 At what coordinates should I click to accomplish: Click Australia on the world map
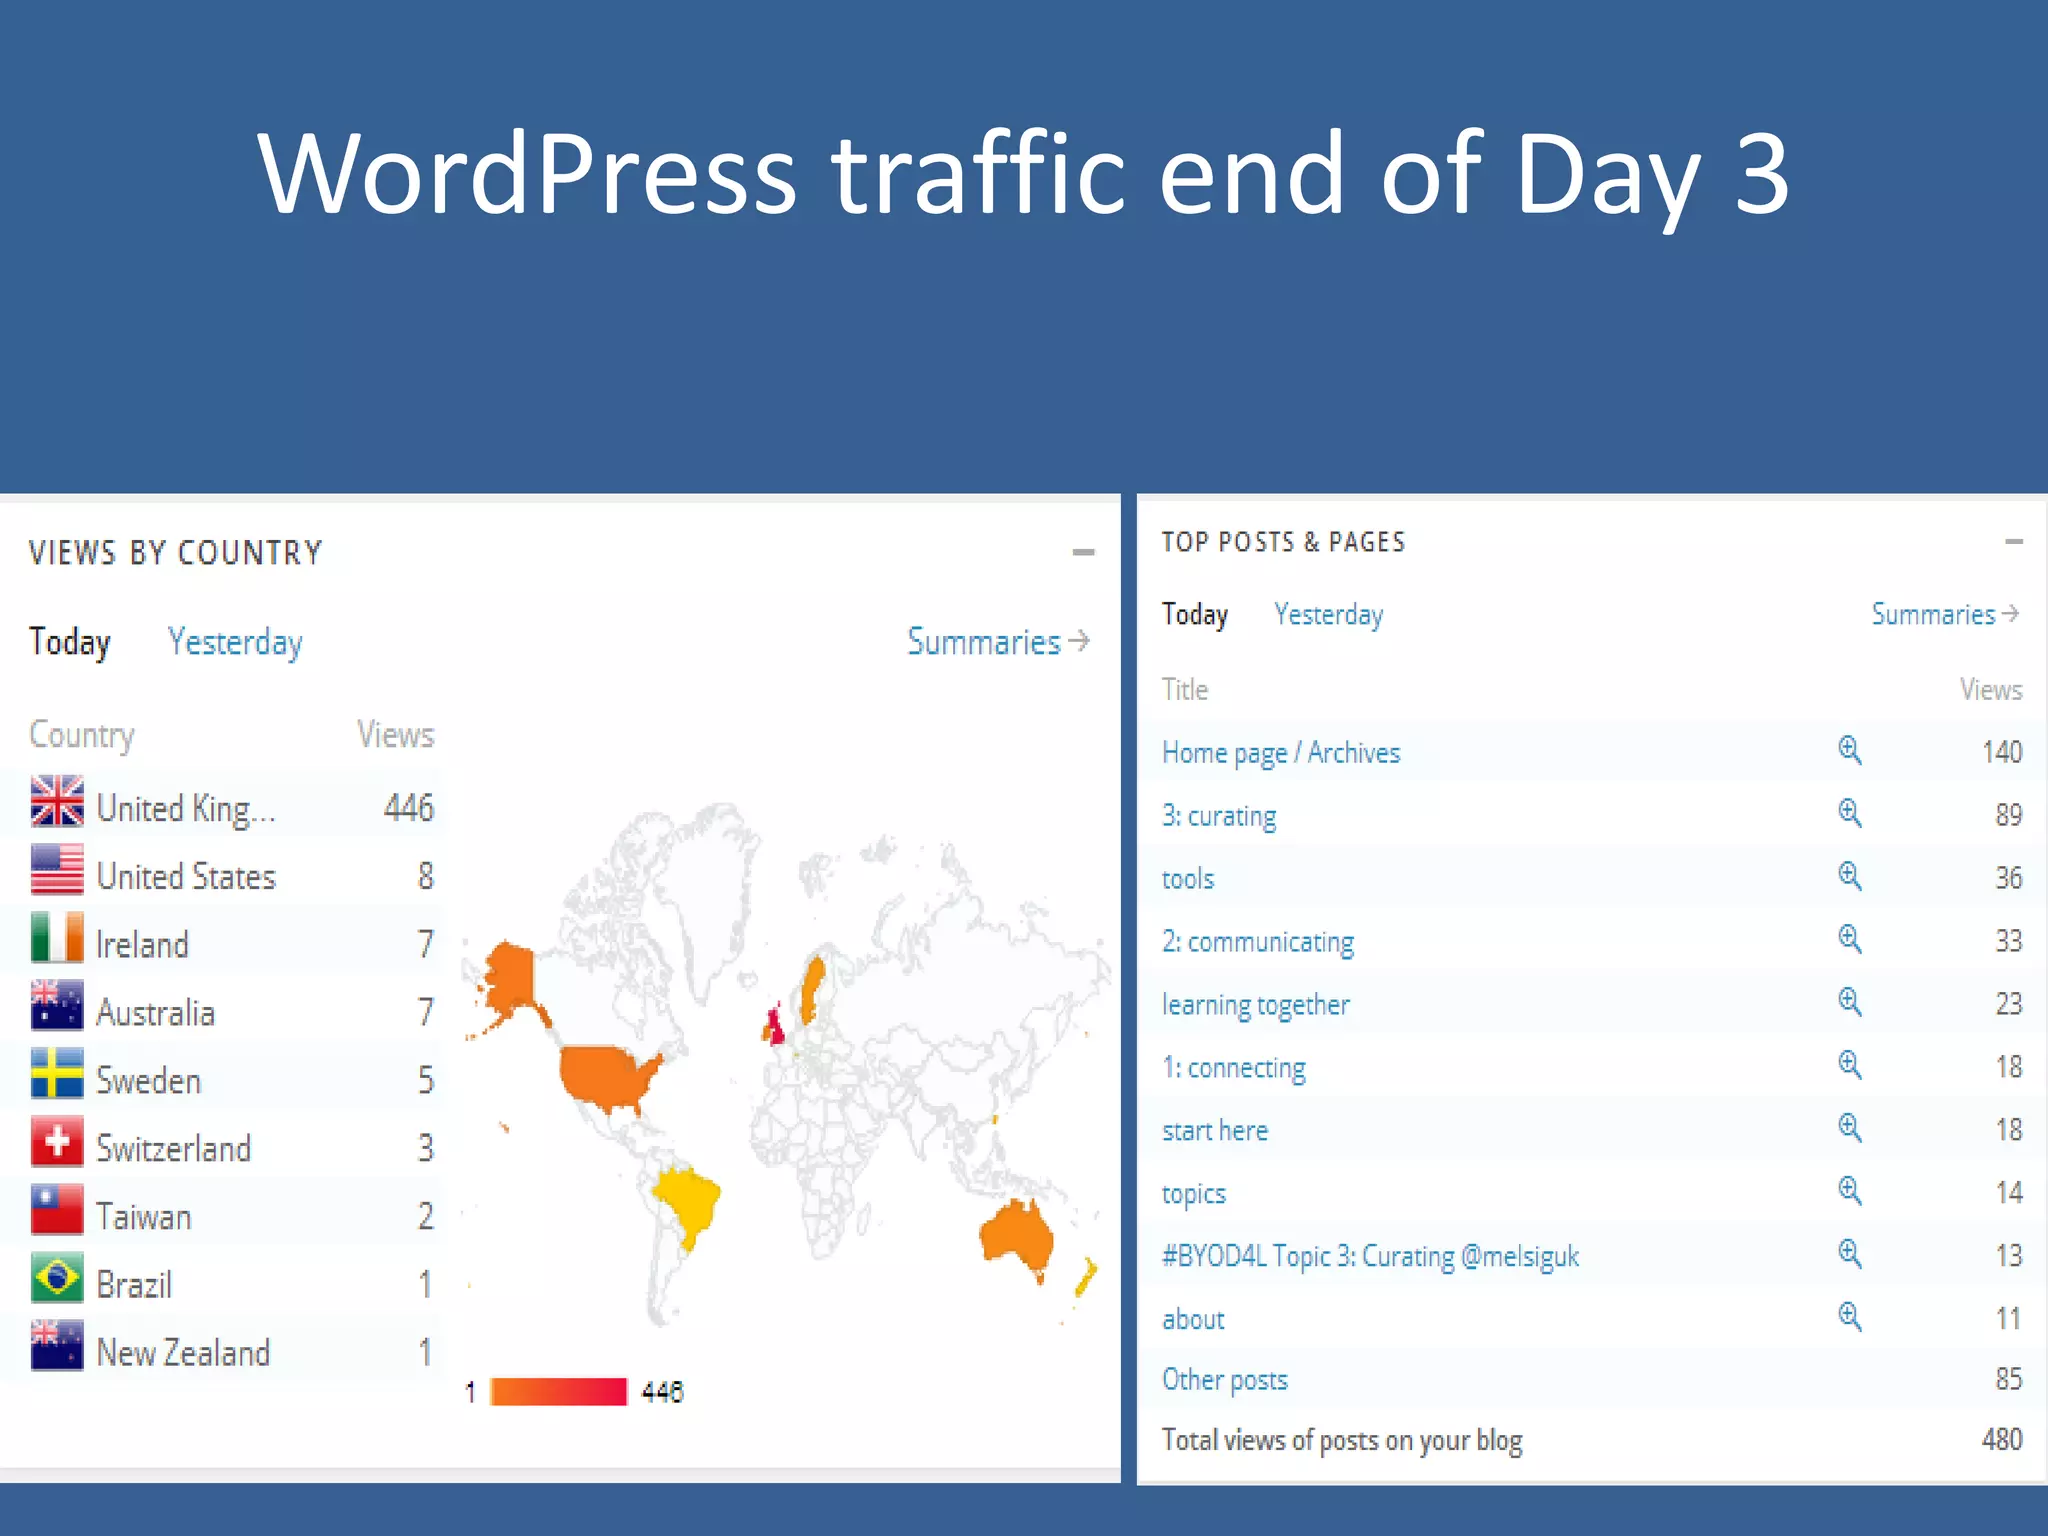click(x=1016, y=1237)
